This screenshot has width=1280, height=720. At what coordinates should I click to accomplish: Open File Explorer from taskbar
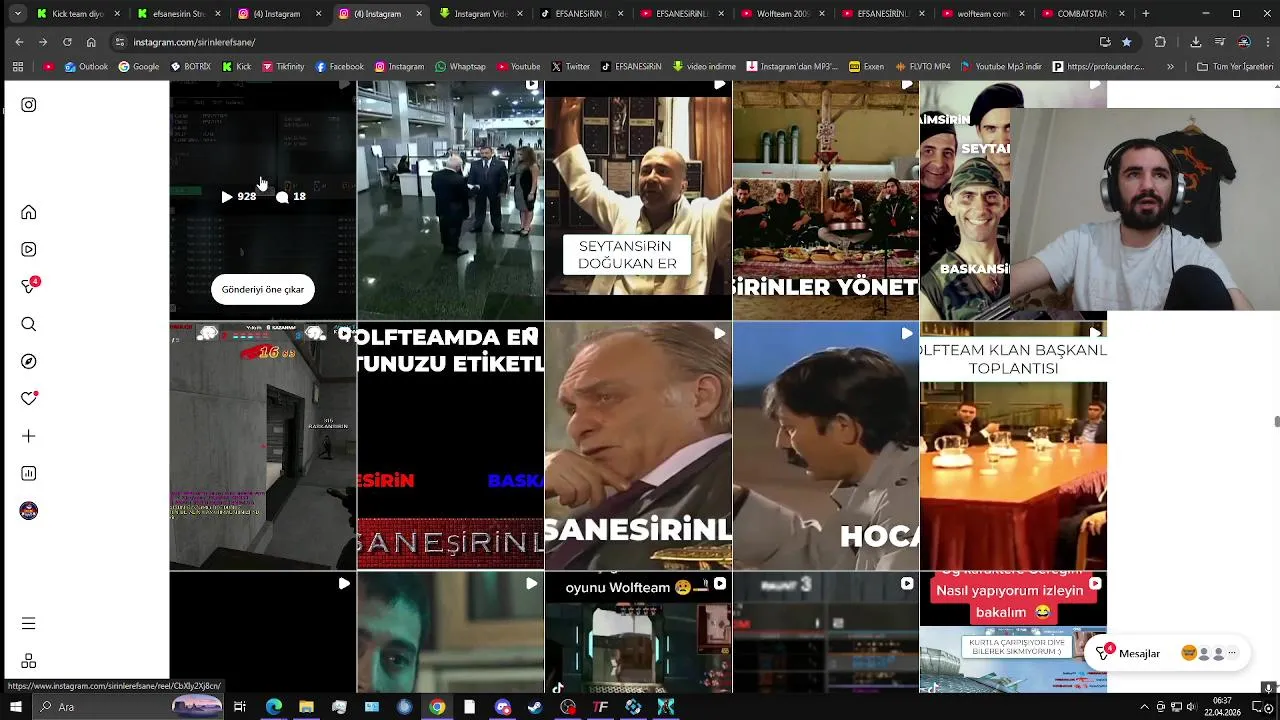[x=306, y=707]
